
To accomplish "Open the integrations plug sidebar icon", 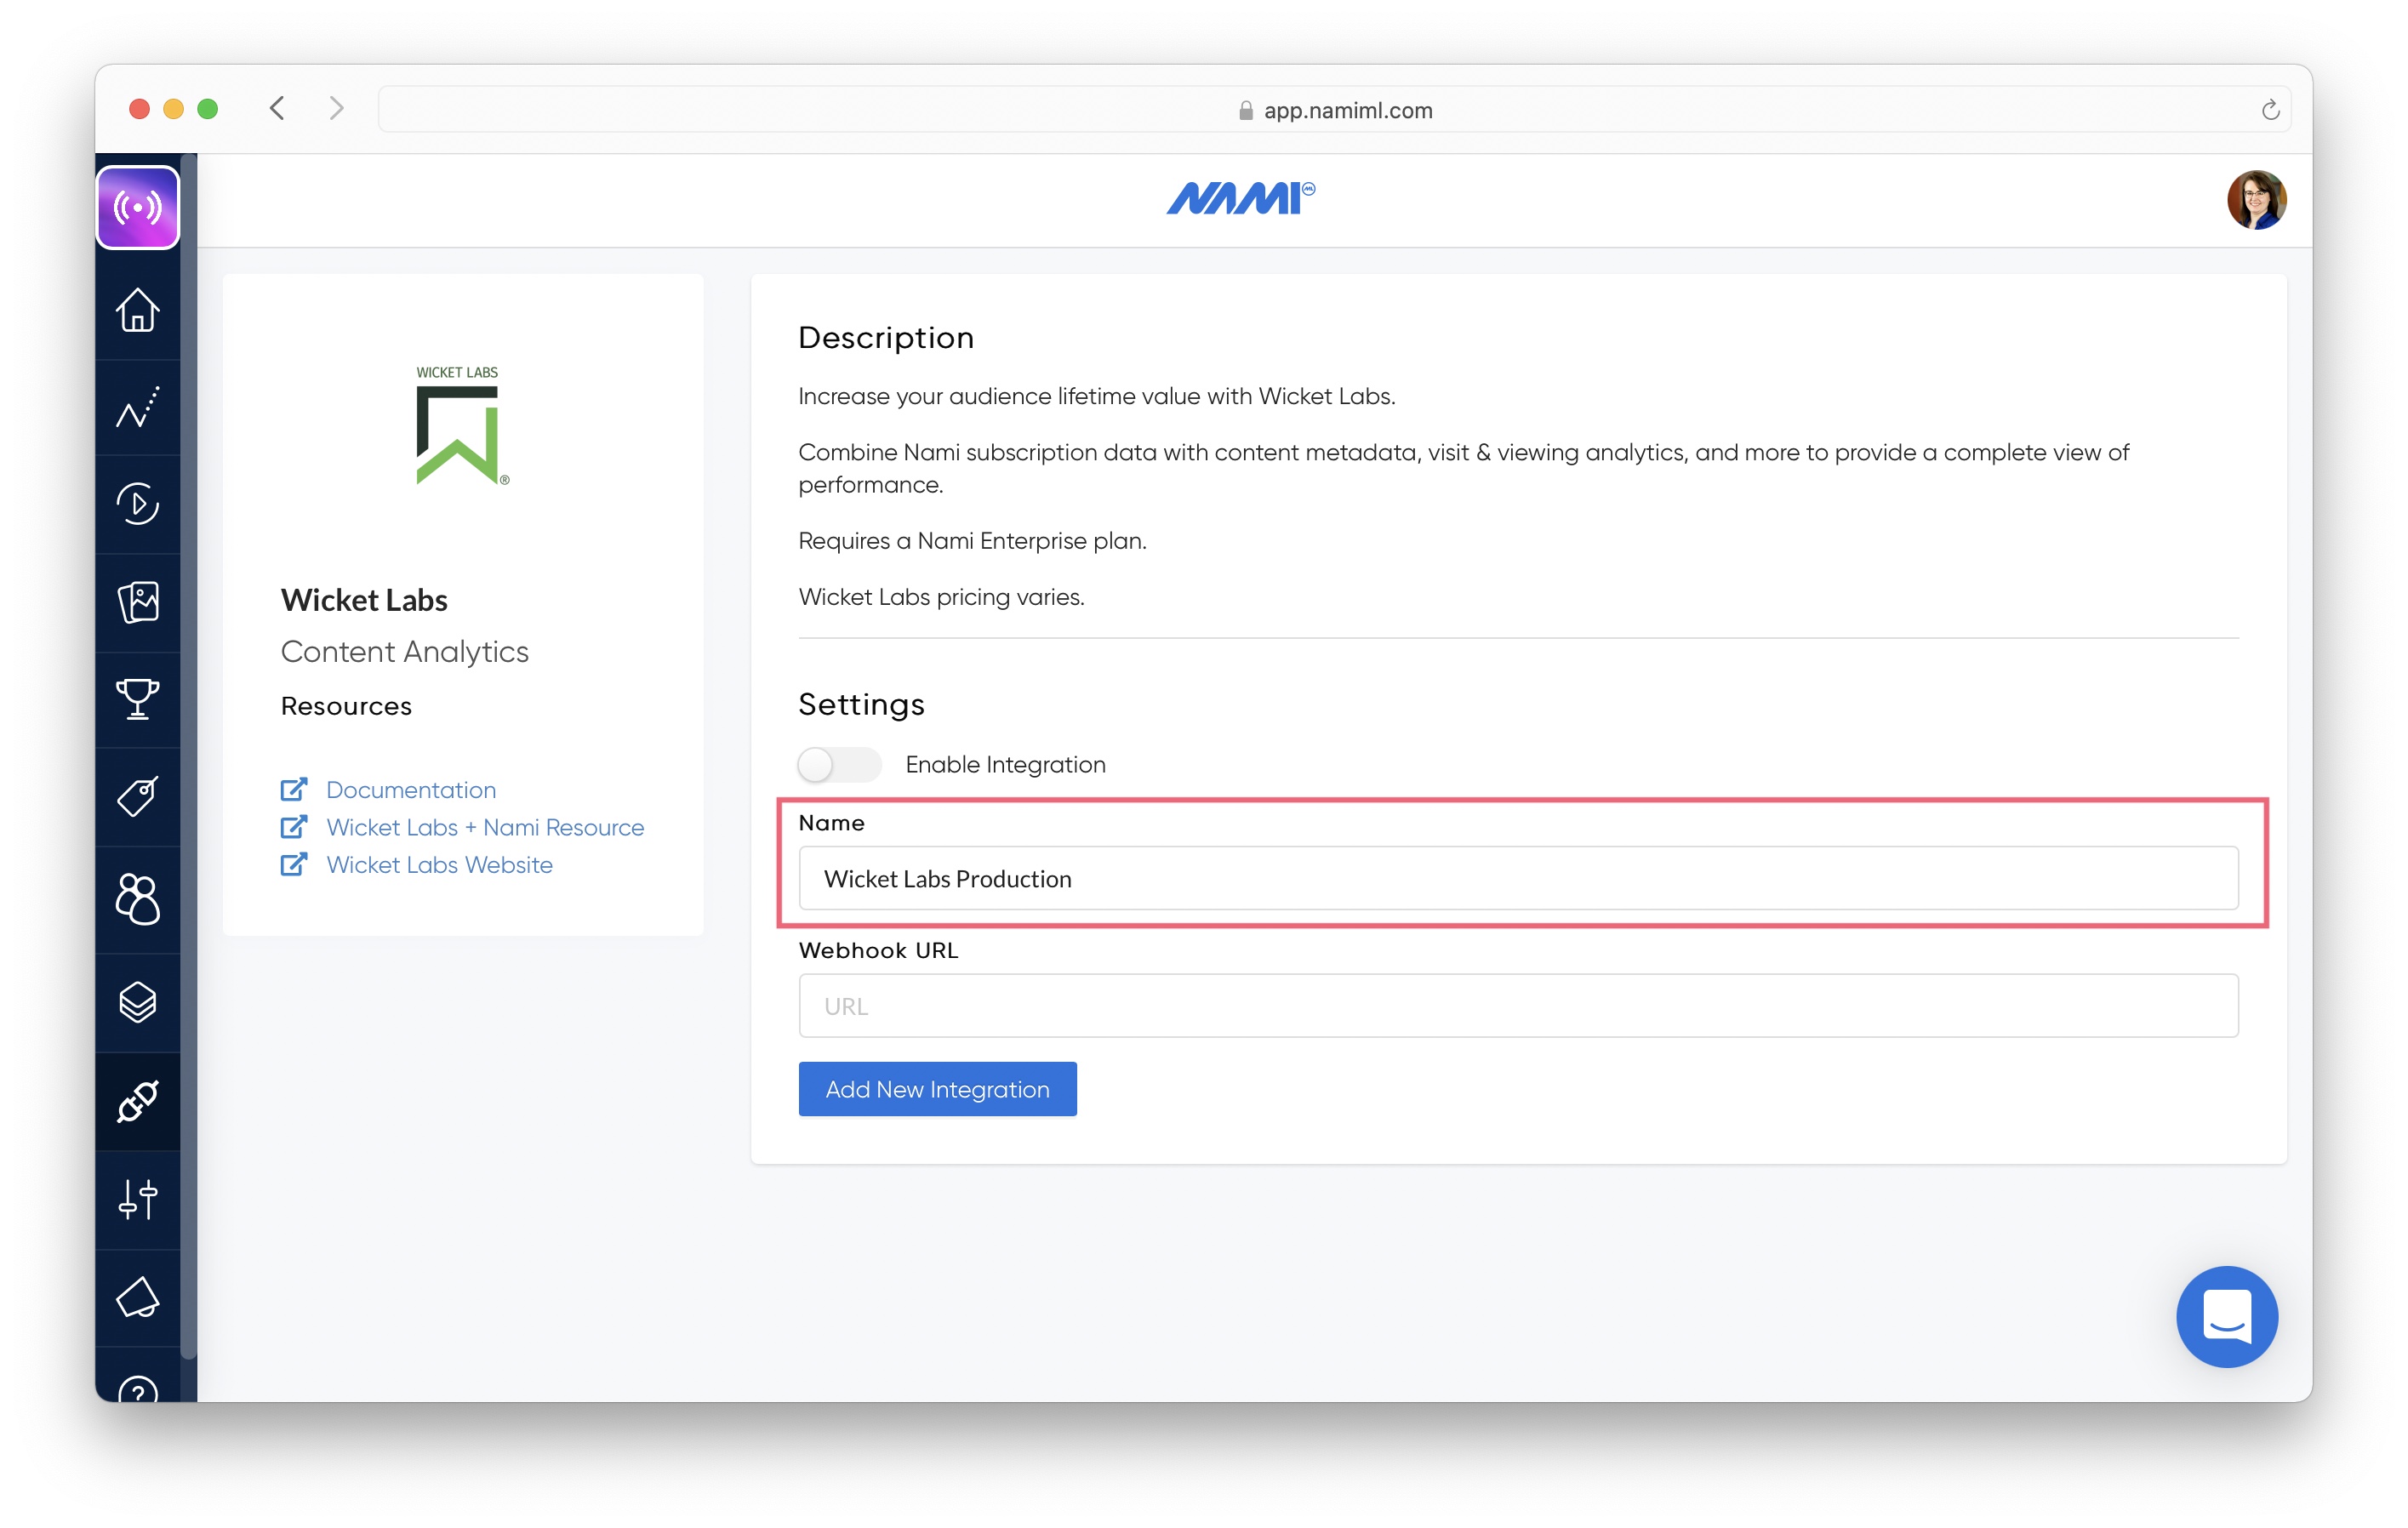I will pos(138,1101).
